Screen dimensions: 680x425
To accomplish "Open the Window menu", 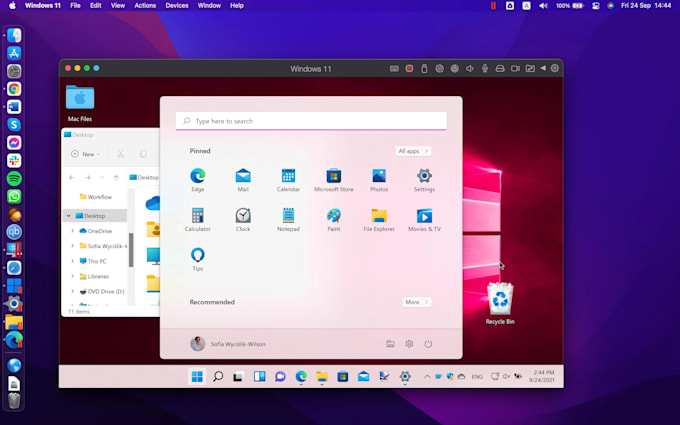I will tap(209, 6).
